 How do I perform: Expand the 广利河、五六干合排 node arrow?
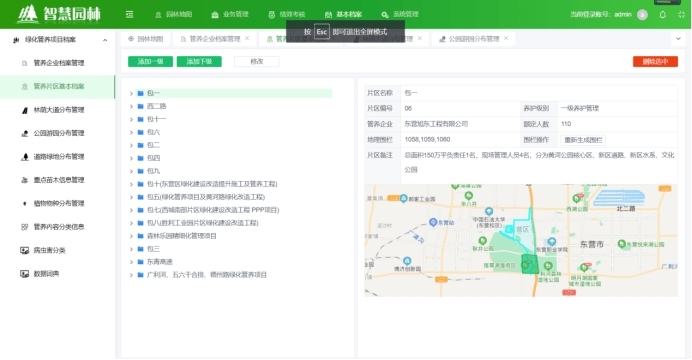coord(131,275)
